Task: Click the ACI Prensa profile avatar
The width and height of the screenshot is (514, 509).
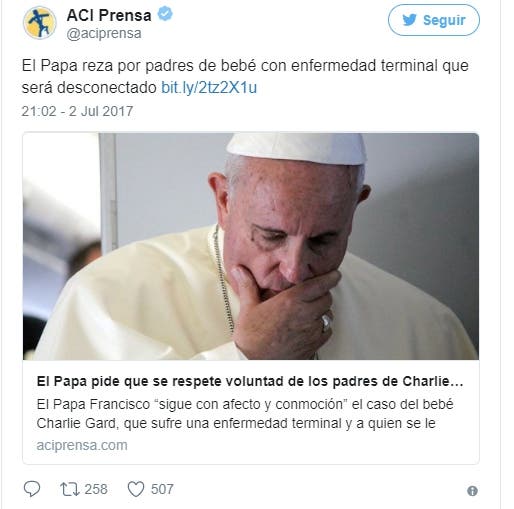Action: click(40, 23)
